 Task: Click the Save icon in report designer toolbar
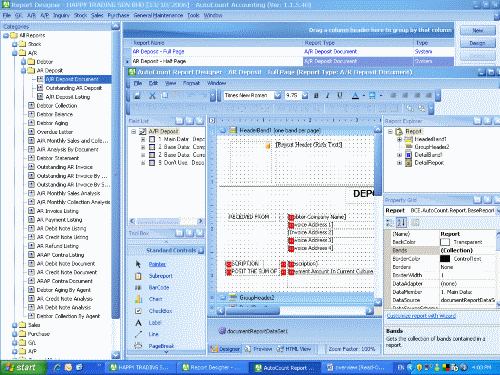tap(137, 96)
